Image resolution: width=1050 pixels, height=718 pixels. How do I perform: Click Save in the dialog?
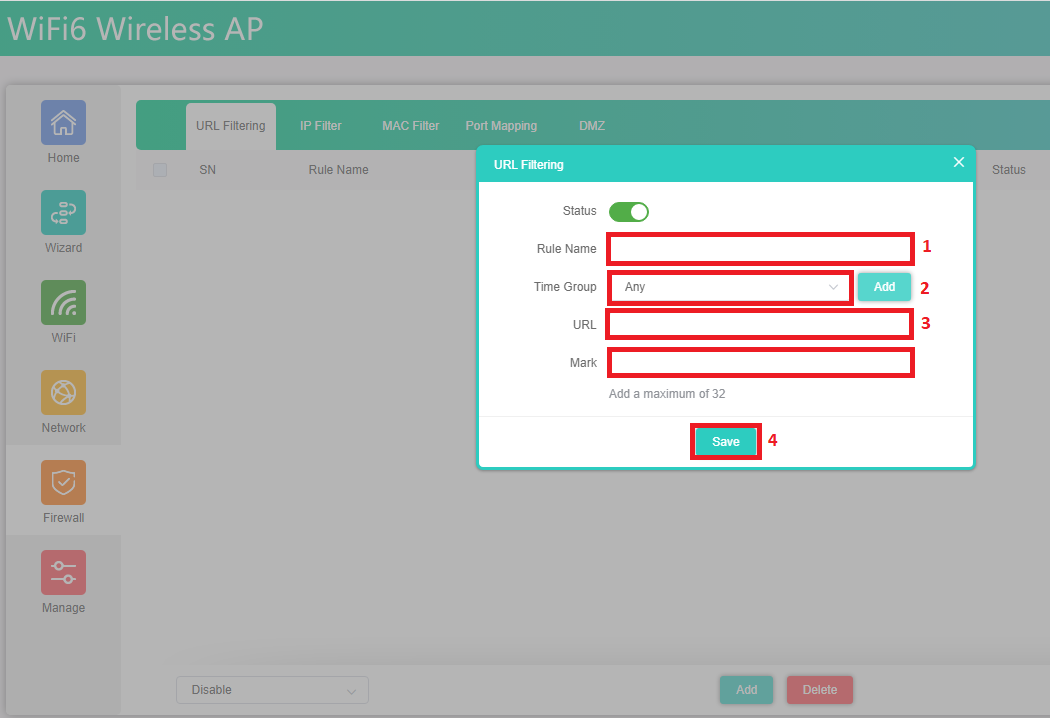point(726,442)
